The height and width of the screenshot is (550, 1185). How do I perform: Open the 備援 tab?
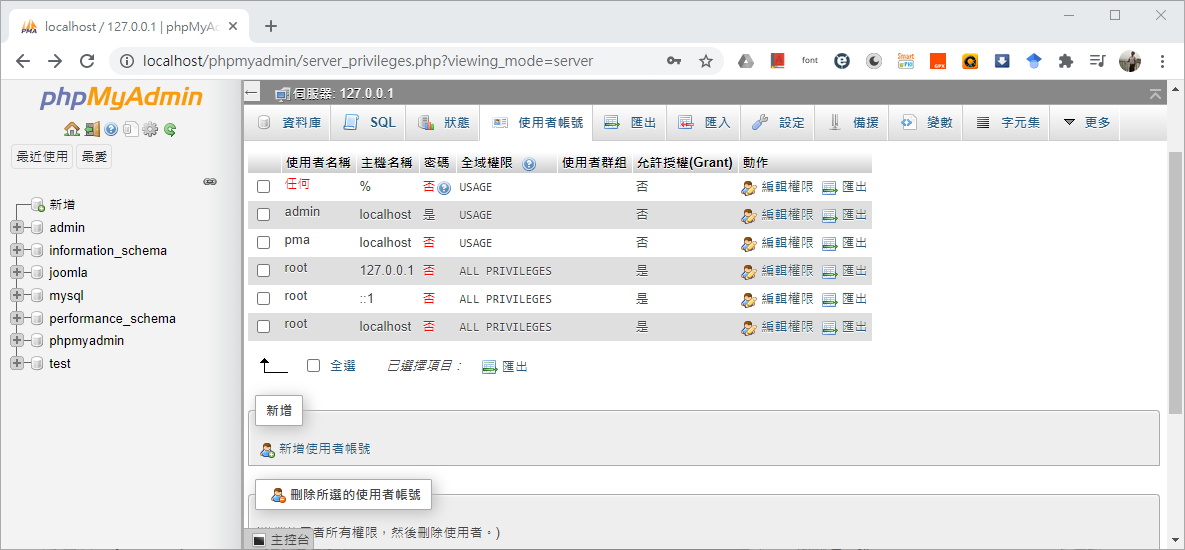[x=852, y=122]
